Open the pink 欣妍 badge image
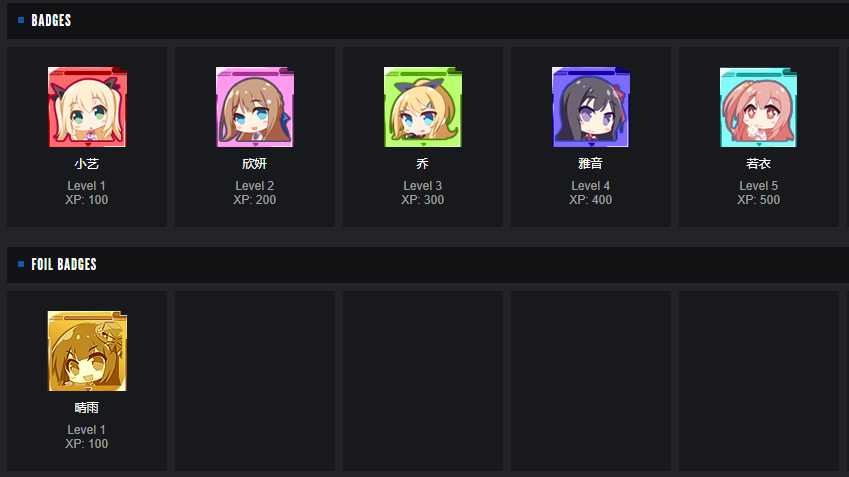Viewport: 849px width, 477px height. pyautogui.click(x=255, y=107)
